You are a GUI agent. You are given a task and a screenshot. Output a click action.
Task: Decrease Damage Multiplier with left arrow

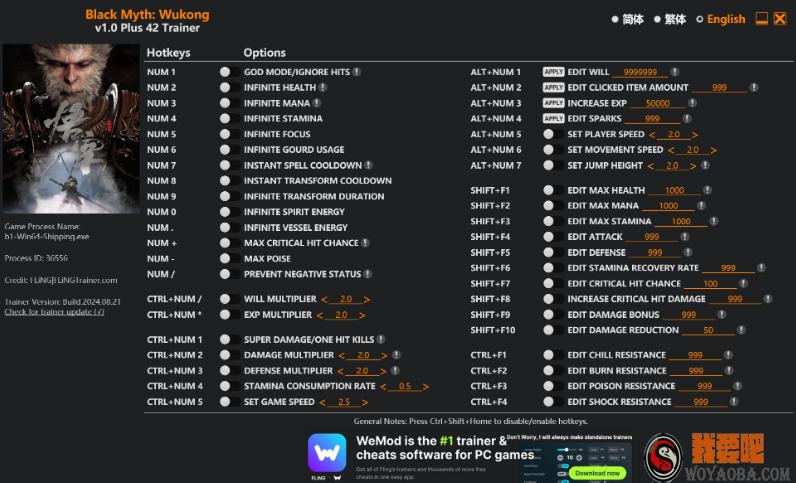340,355
